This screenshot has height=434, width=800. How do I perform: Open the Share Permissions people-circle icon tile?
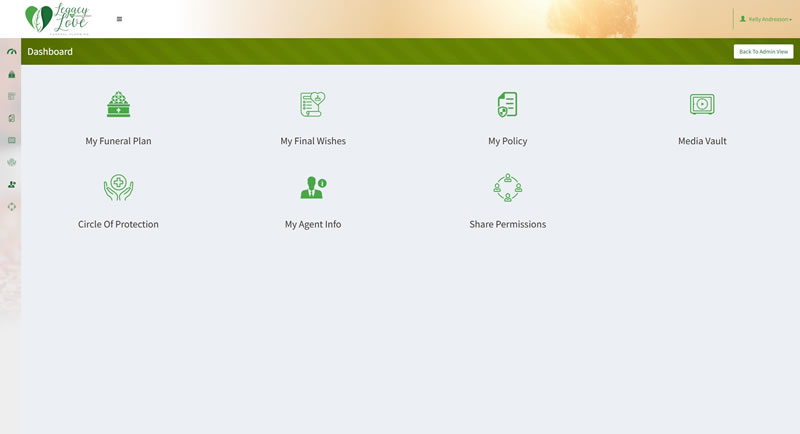pyautogui.click(x=507, y=187)
